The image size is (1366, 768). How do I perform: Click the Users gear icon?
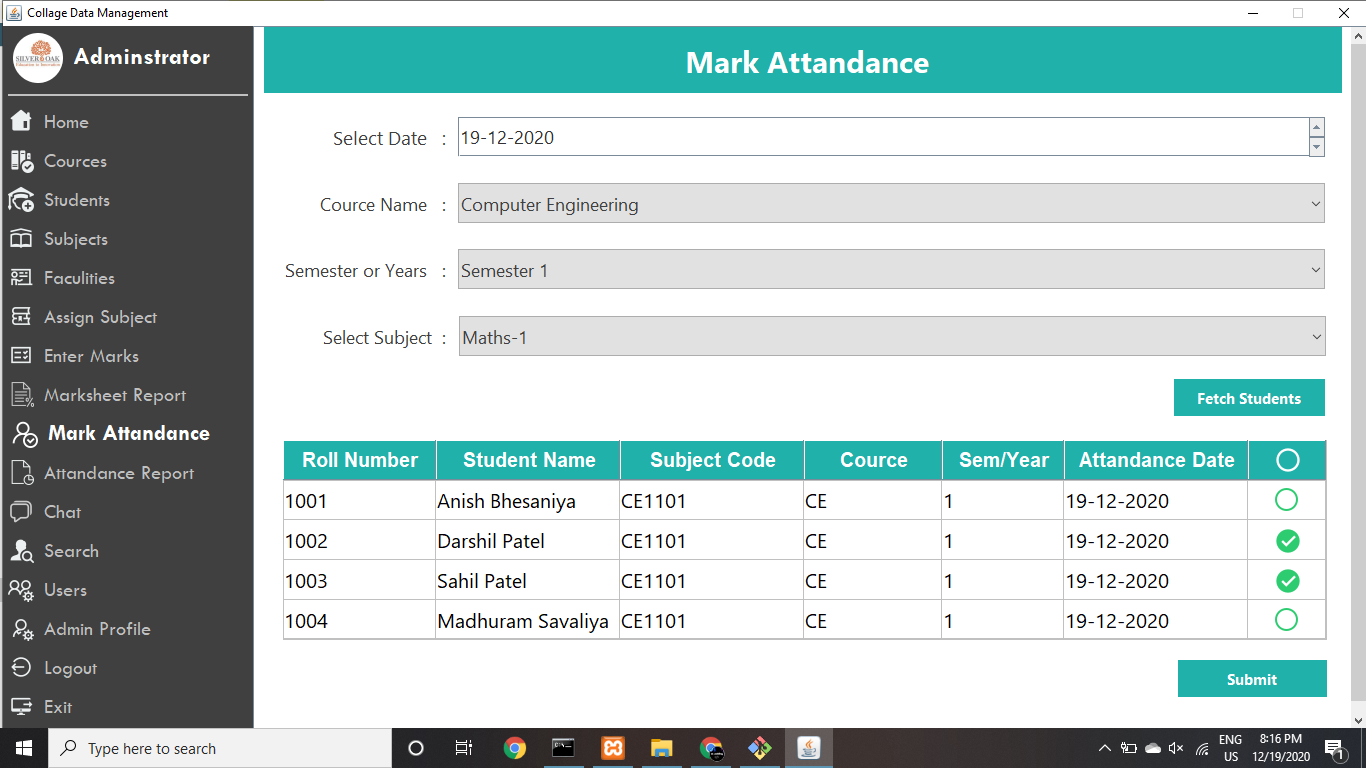(x=22, y=590)
